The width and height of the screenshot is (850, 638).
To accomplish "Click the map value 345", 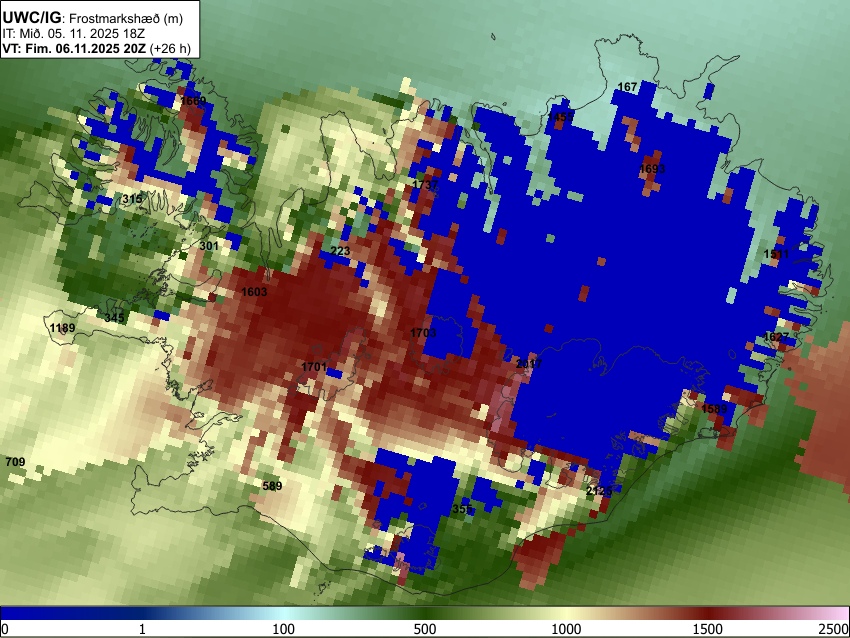I will point(114,318).
